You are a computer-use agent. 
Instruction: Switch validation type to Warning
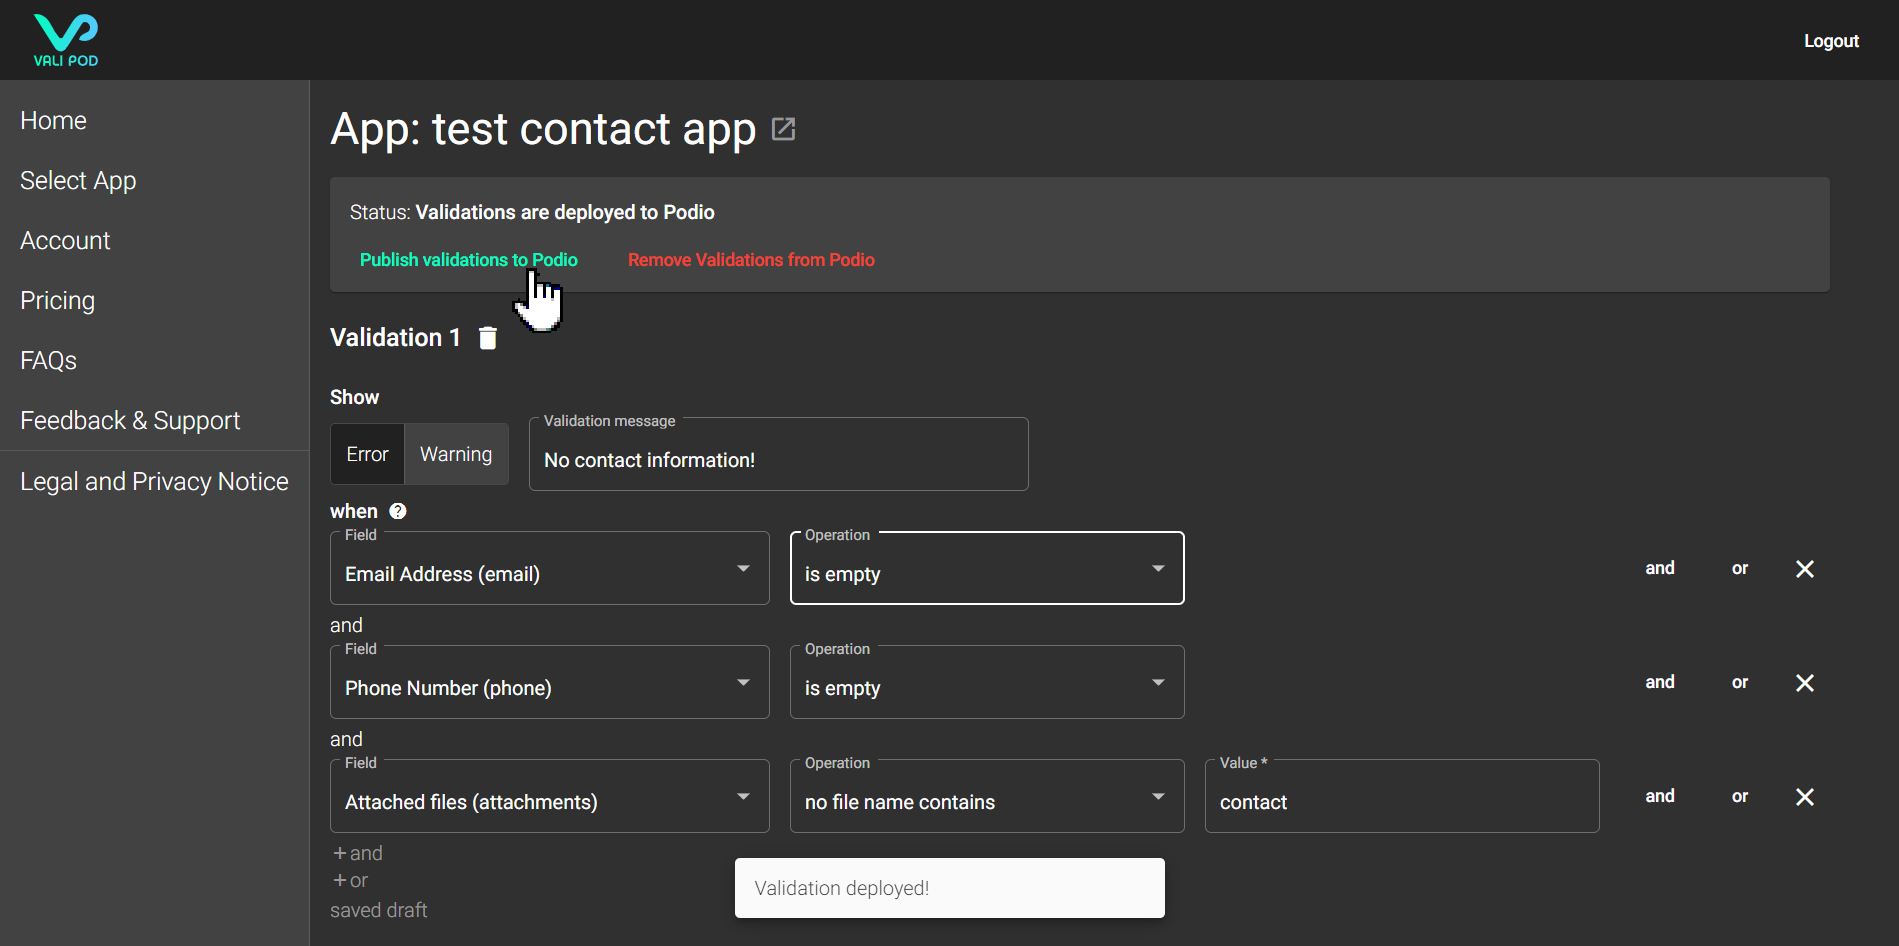[x=456, y=454]
